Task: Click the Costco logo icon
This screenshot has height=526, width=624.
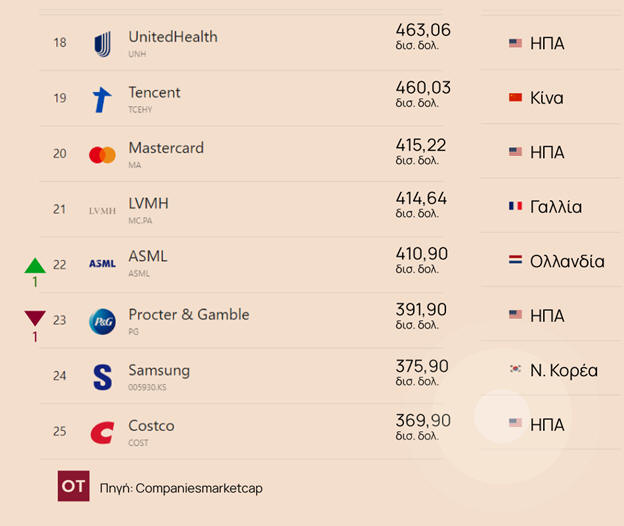Action: point(102,432)
